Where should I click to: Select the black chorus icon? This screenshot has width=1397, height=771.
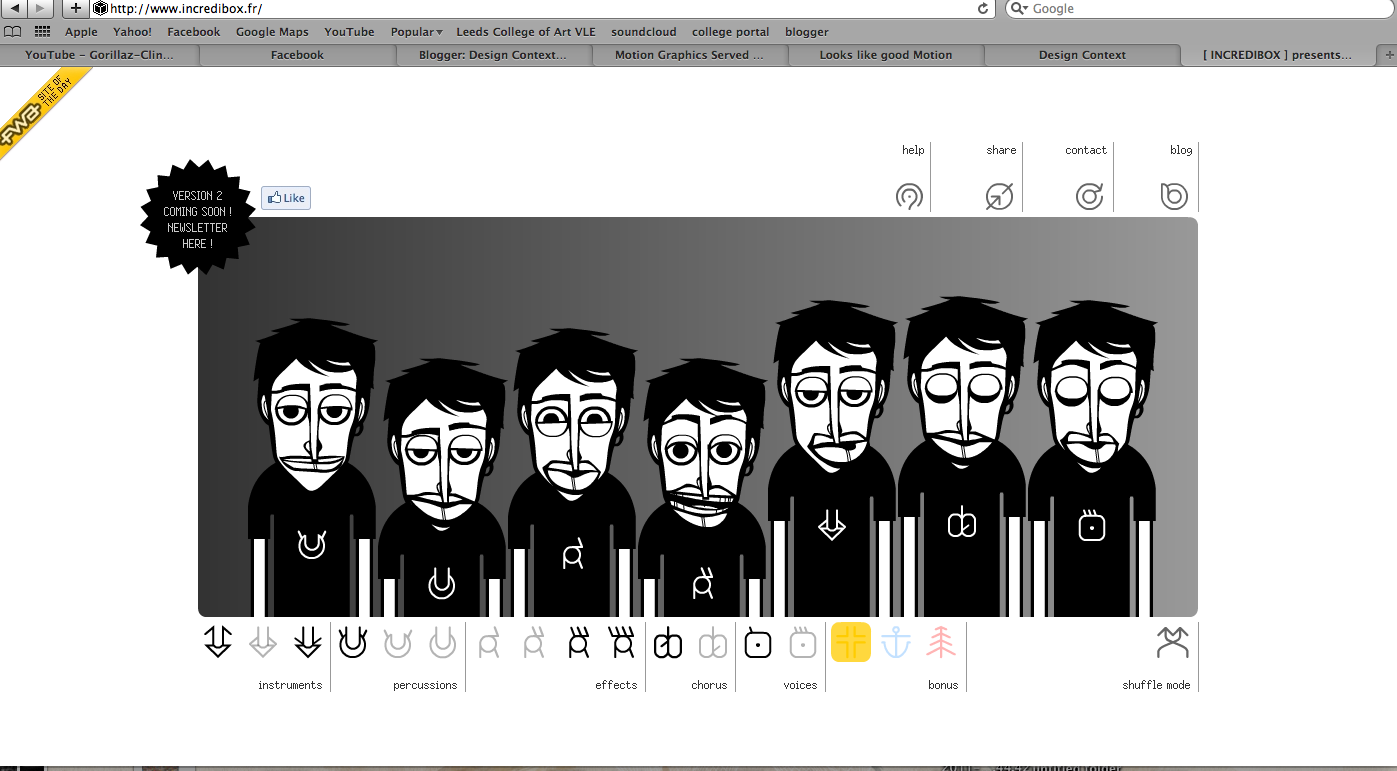pyautogui.click(x=668, y=645)
